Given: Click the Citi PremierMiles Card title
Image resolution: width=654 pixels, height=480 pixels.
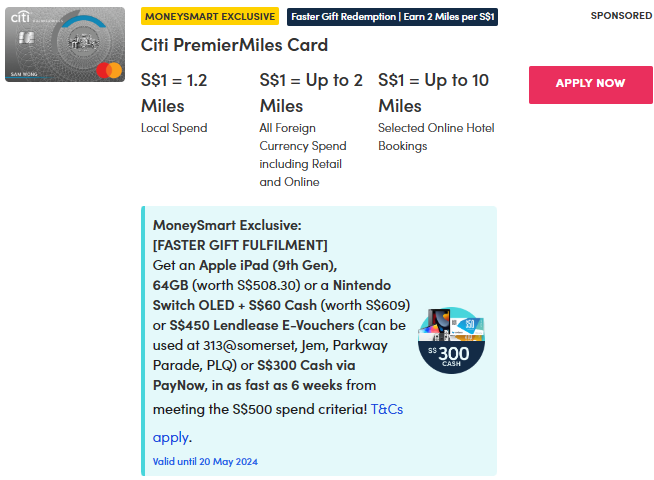Looking at the screenshot, I should pyautogui.click(x=234, y=46).
